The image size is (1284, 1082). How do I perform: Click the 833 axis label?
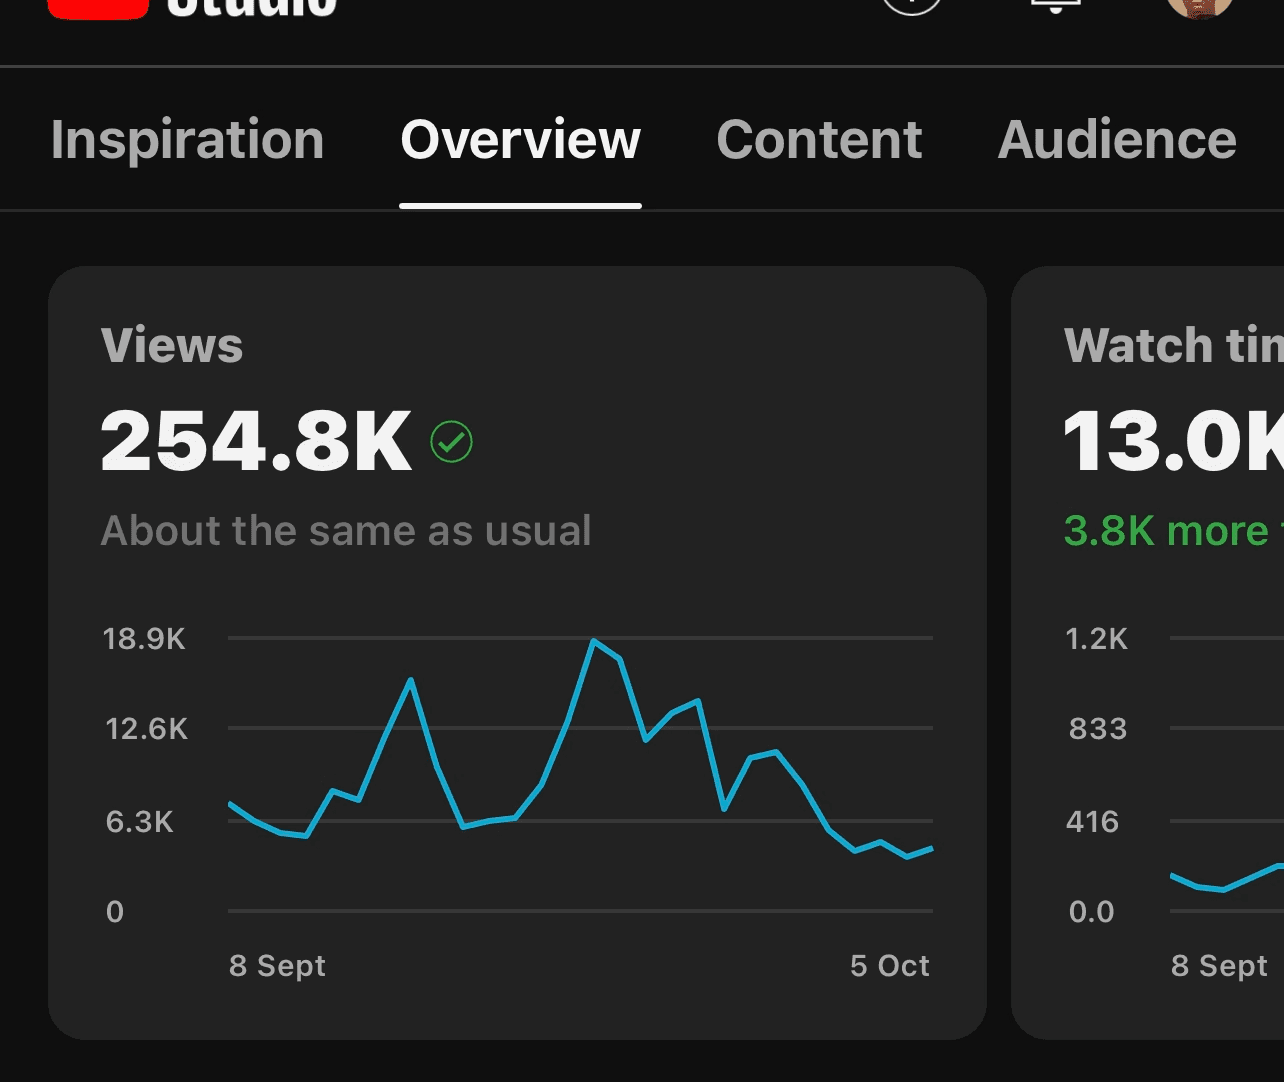pos(1098,729)
